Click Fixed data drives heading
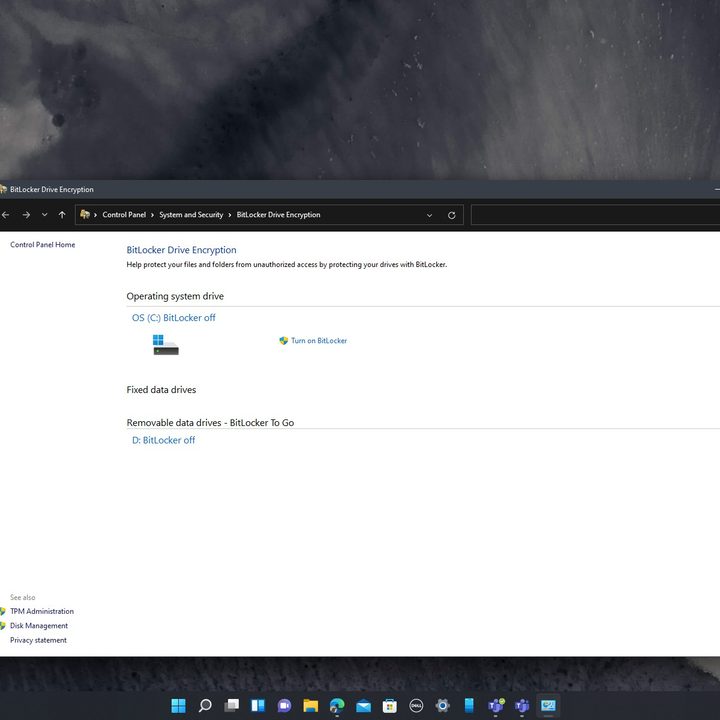The image size is (720, 720). pyautogui.click(x=161, y=389)
